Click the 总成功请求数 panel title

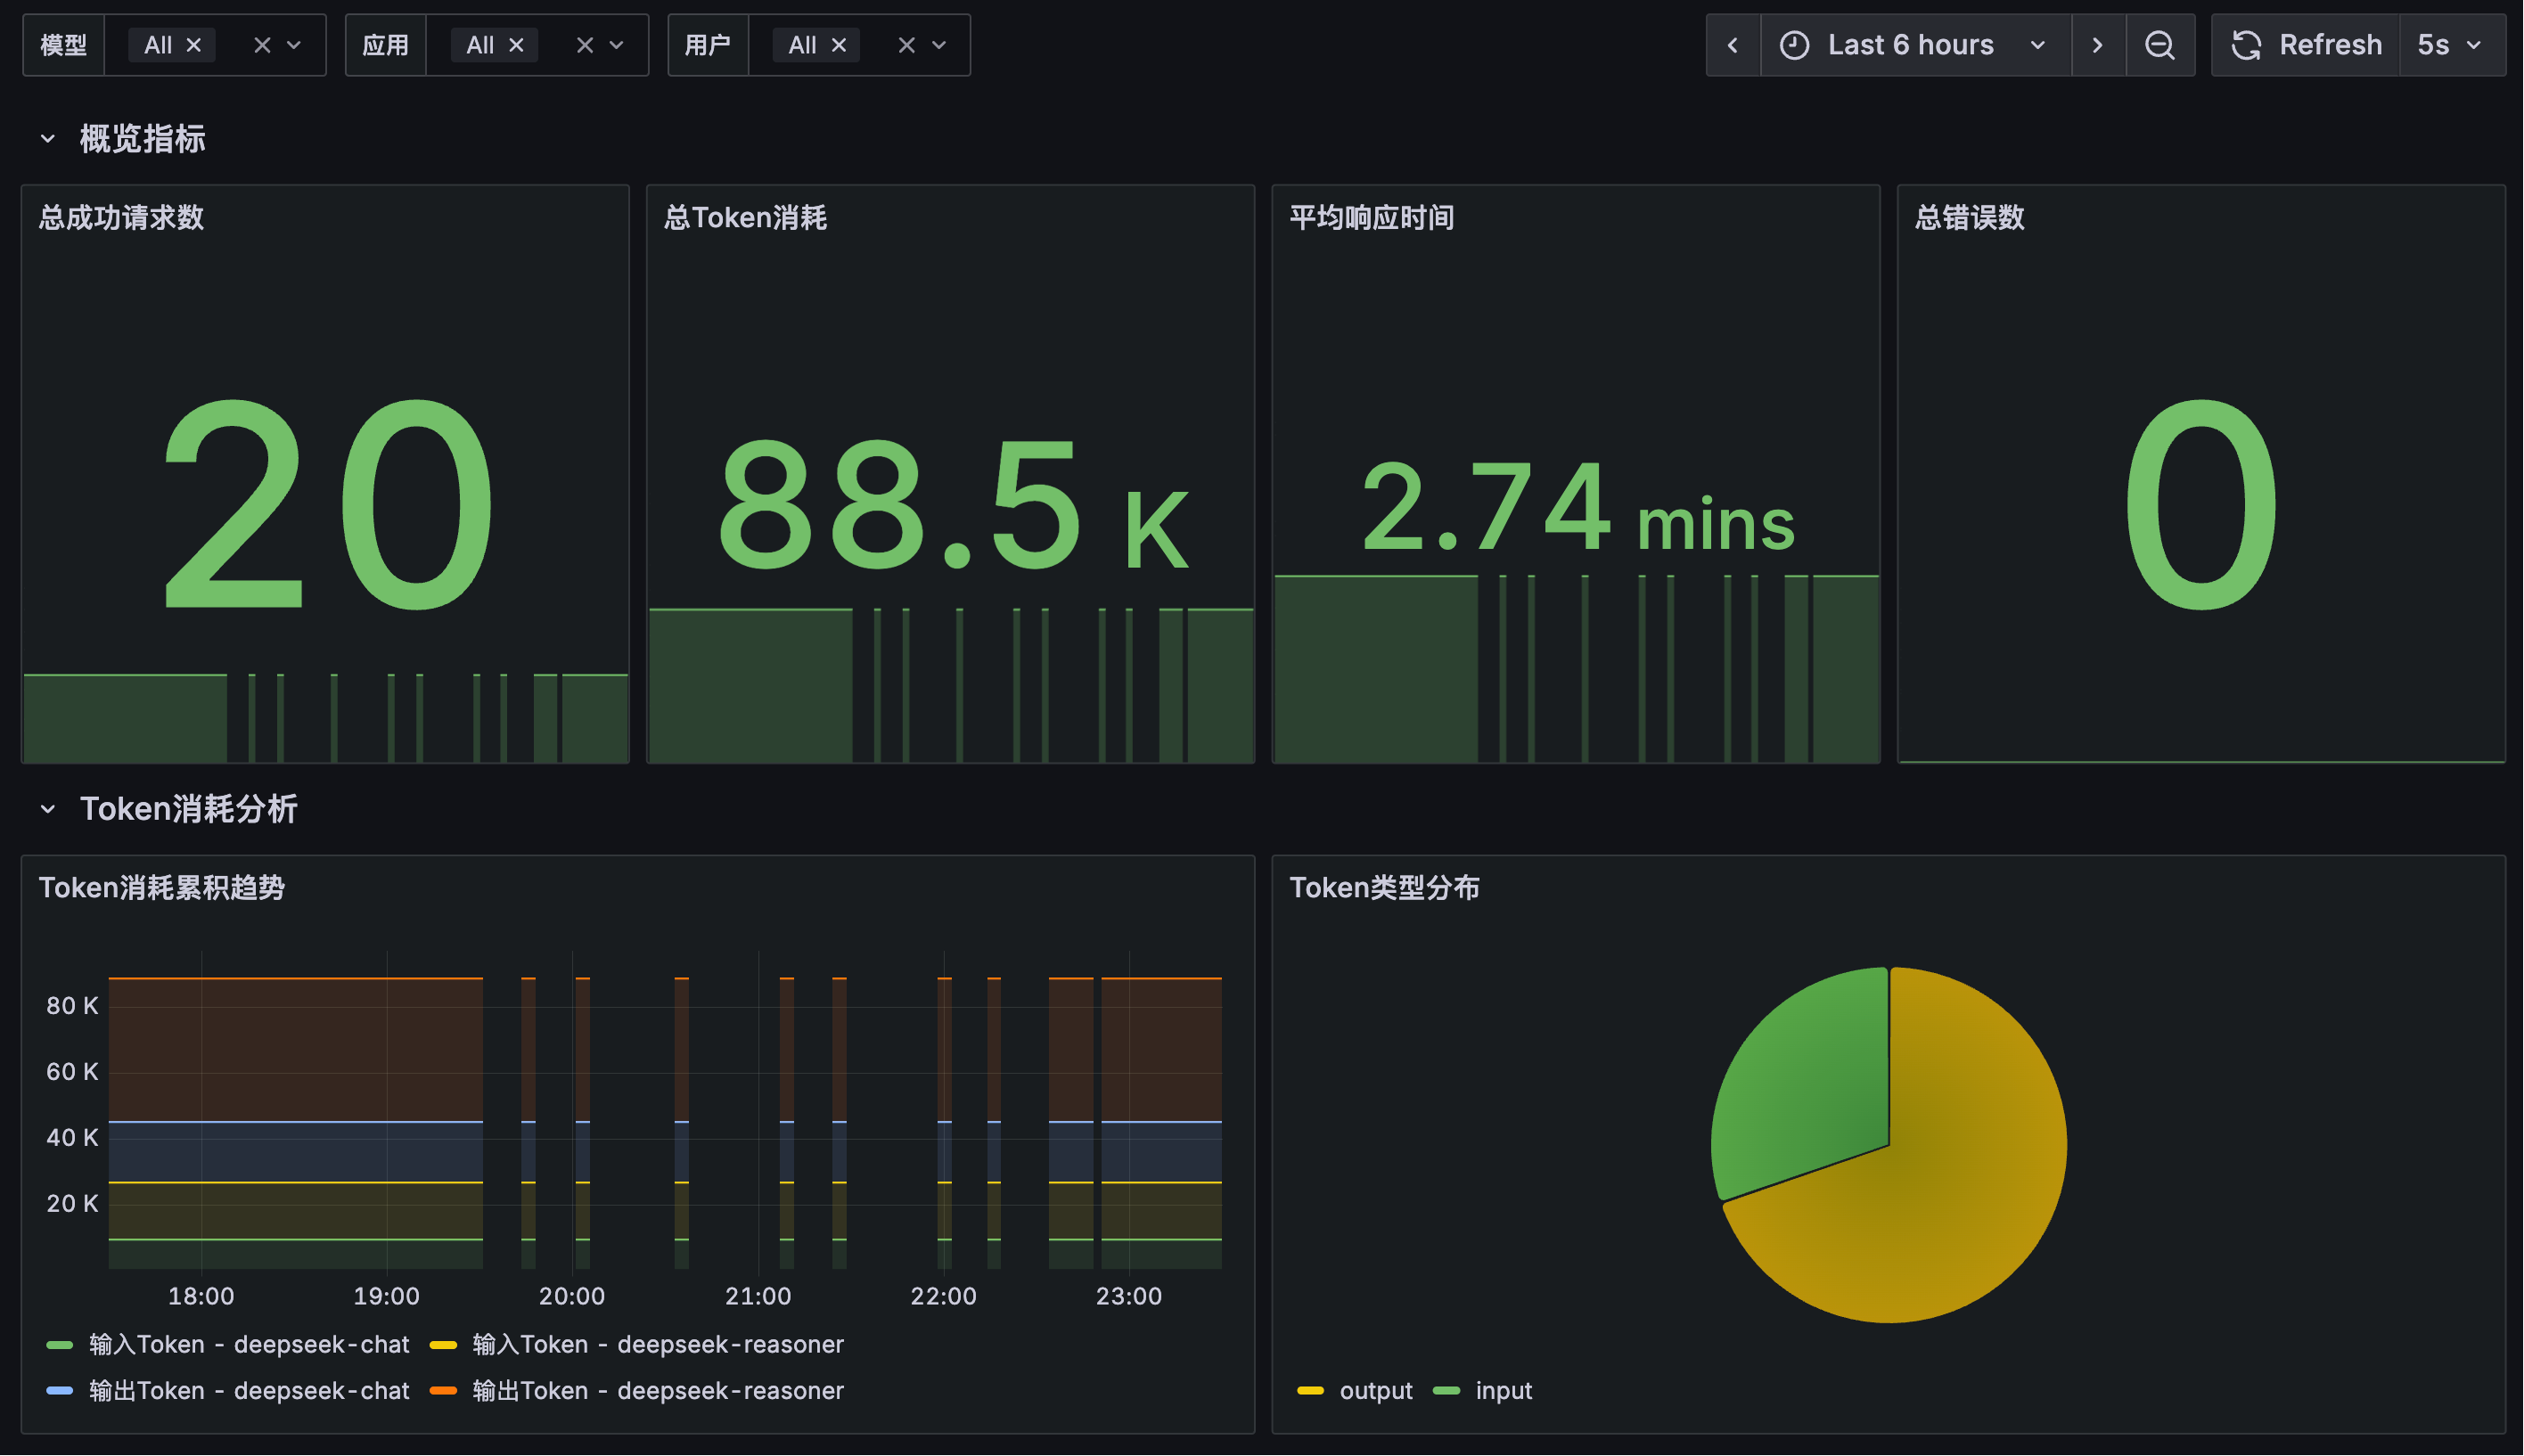pos(121,217)
